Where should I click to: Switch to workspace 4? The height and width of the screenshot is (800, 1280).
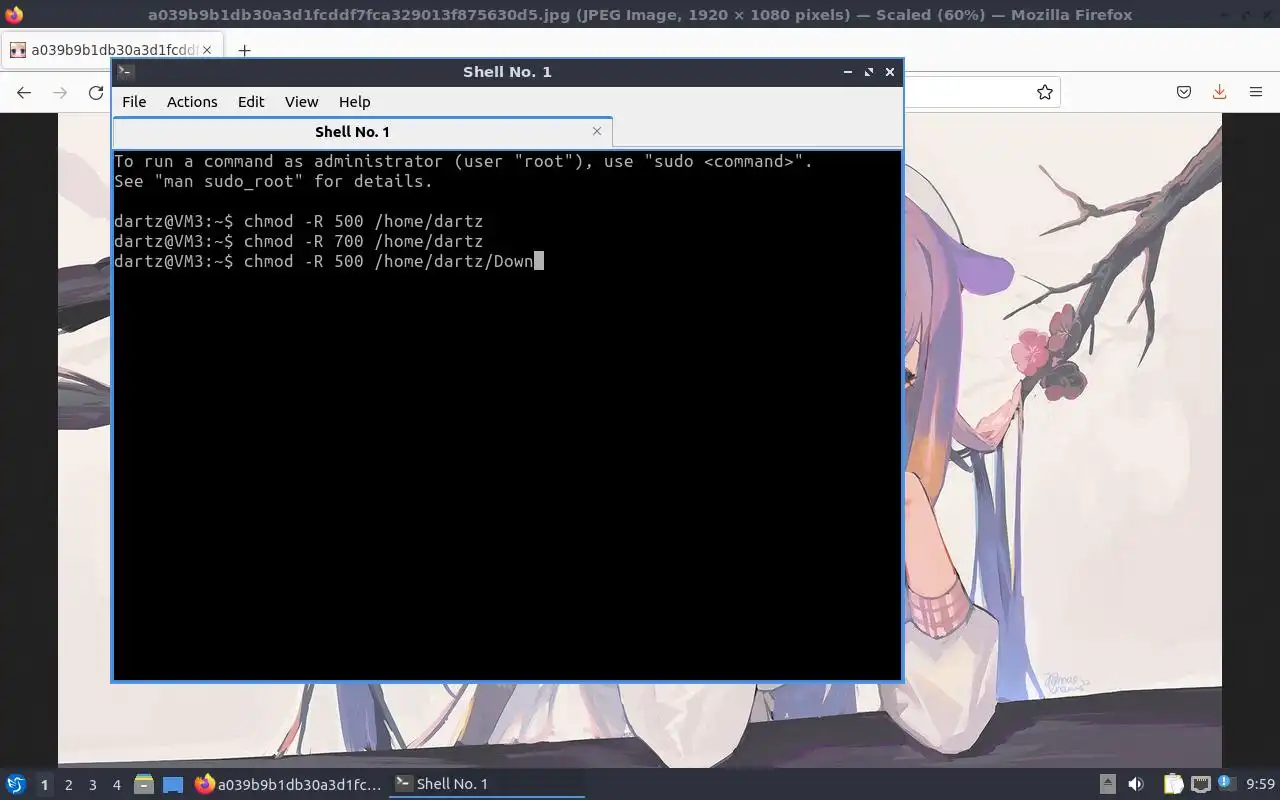(x=116, y=784)
